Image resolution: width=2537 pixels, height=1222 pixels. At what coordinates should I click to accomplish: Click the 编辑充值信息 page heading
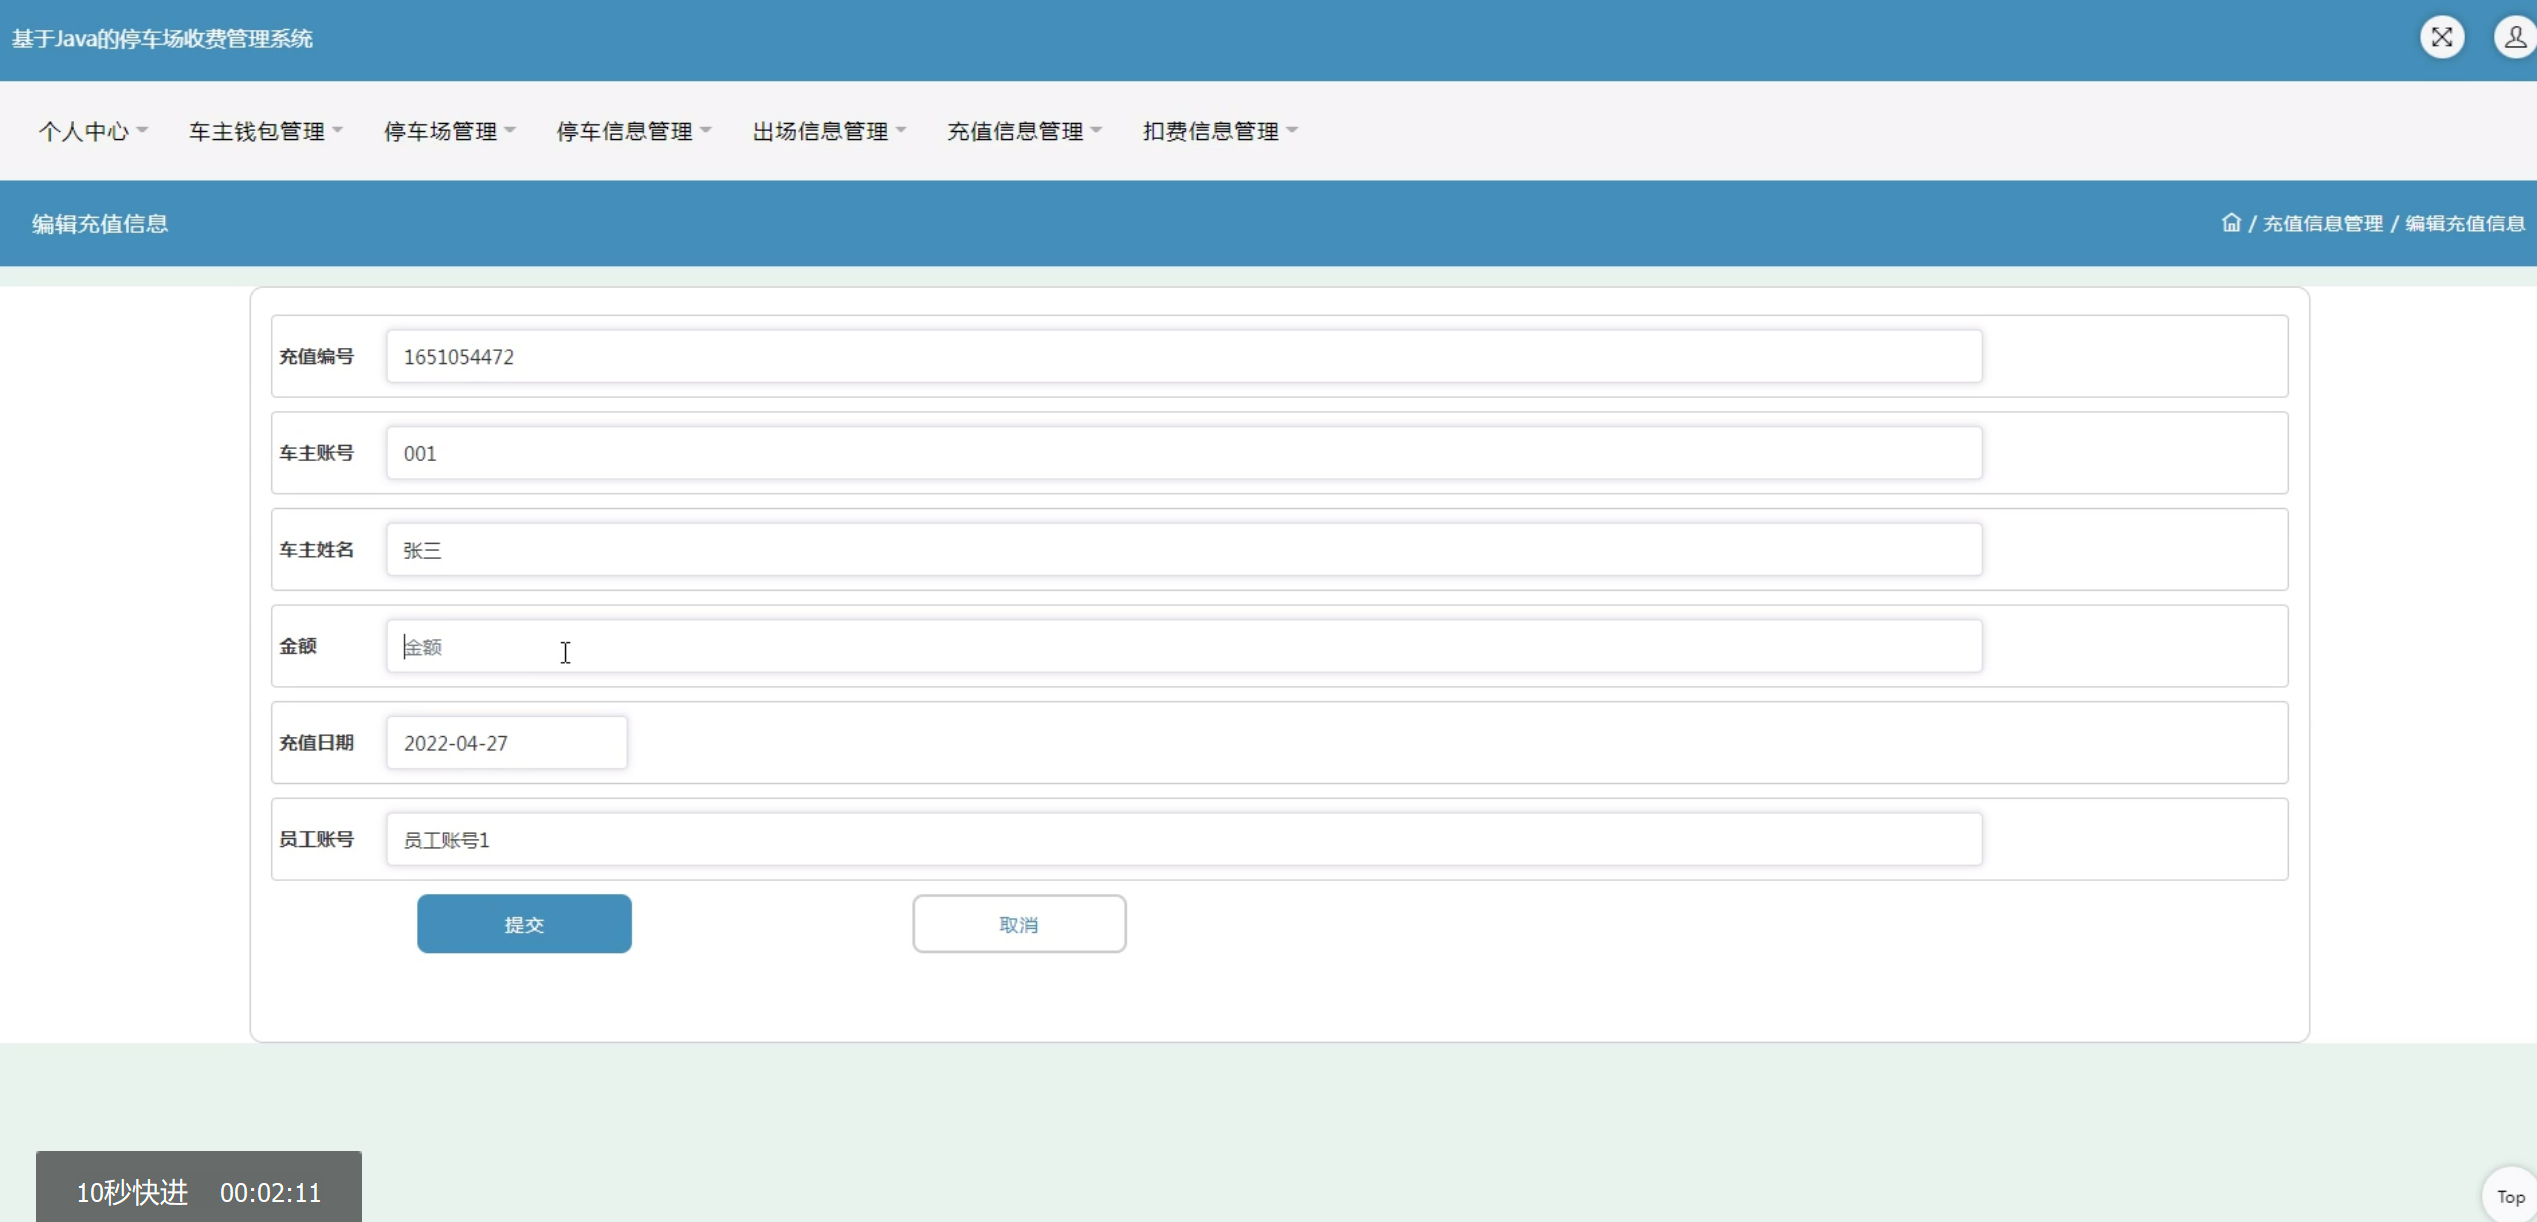[100, 224]
